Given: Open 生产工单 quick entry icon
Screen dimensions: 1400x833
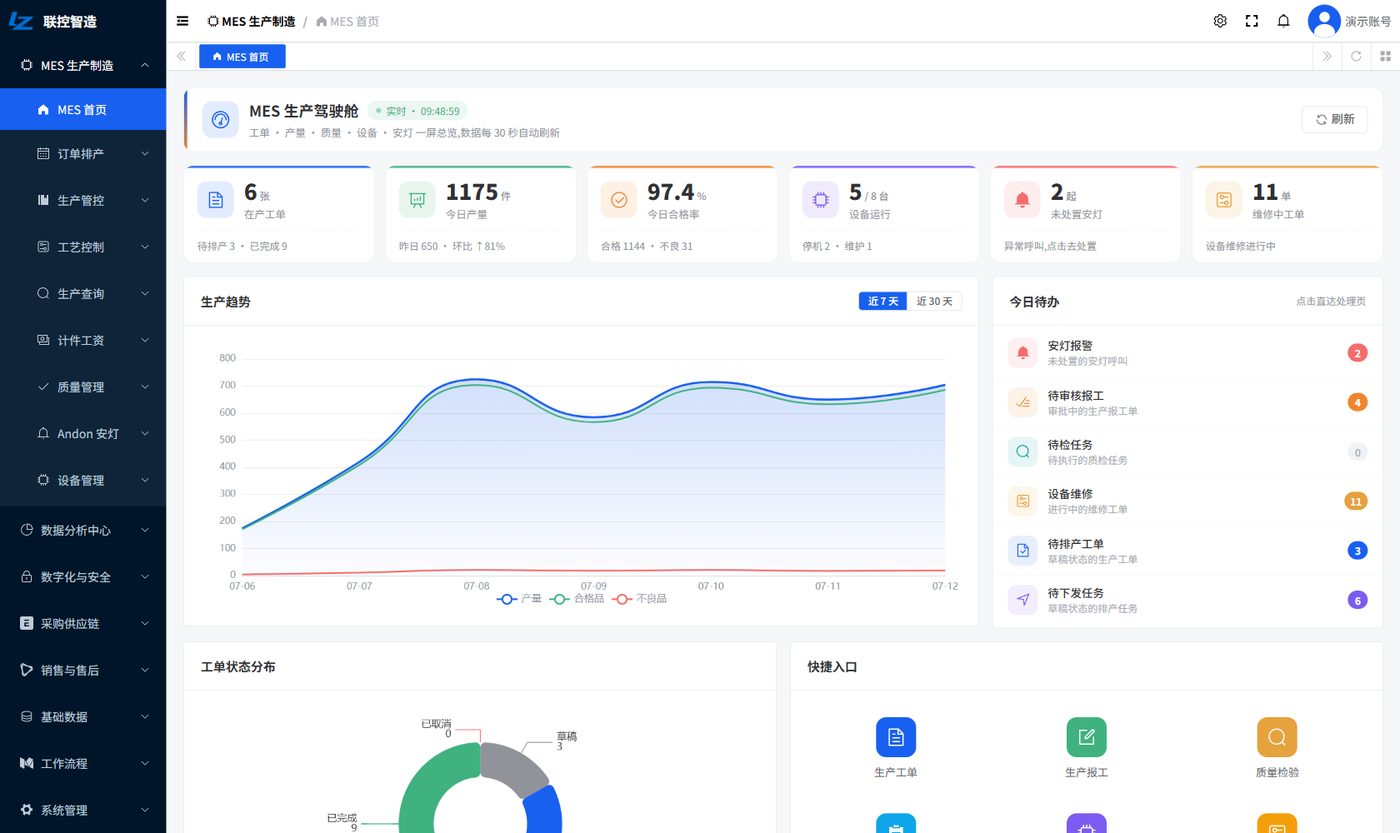Looking at the screenshot, I should (896, 737).
